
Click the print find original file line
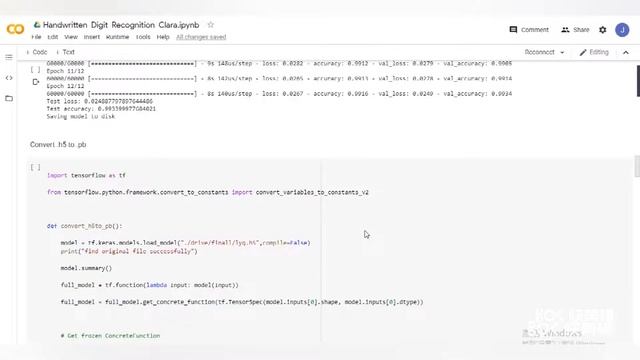tap(129, 251)
